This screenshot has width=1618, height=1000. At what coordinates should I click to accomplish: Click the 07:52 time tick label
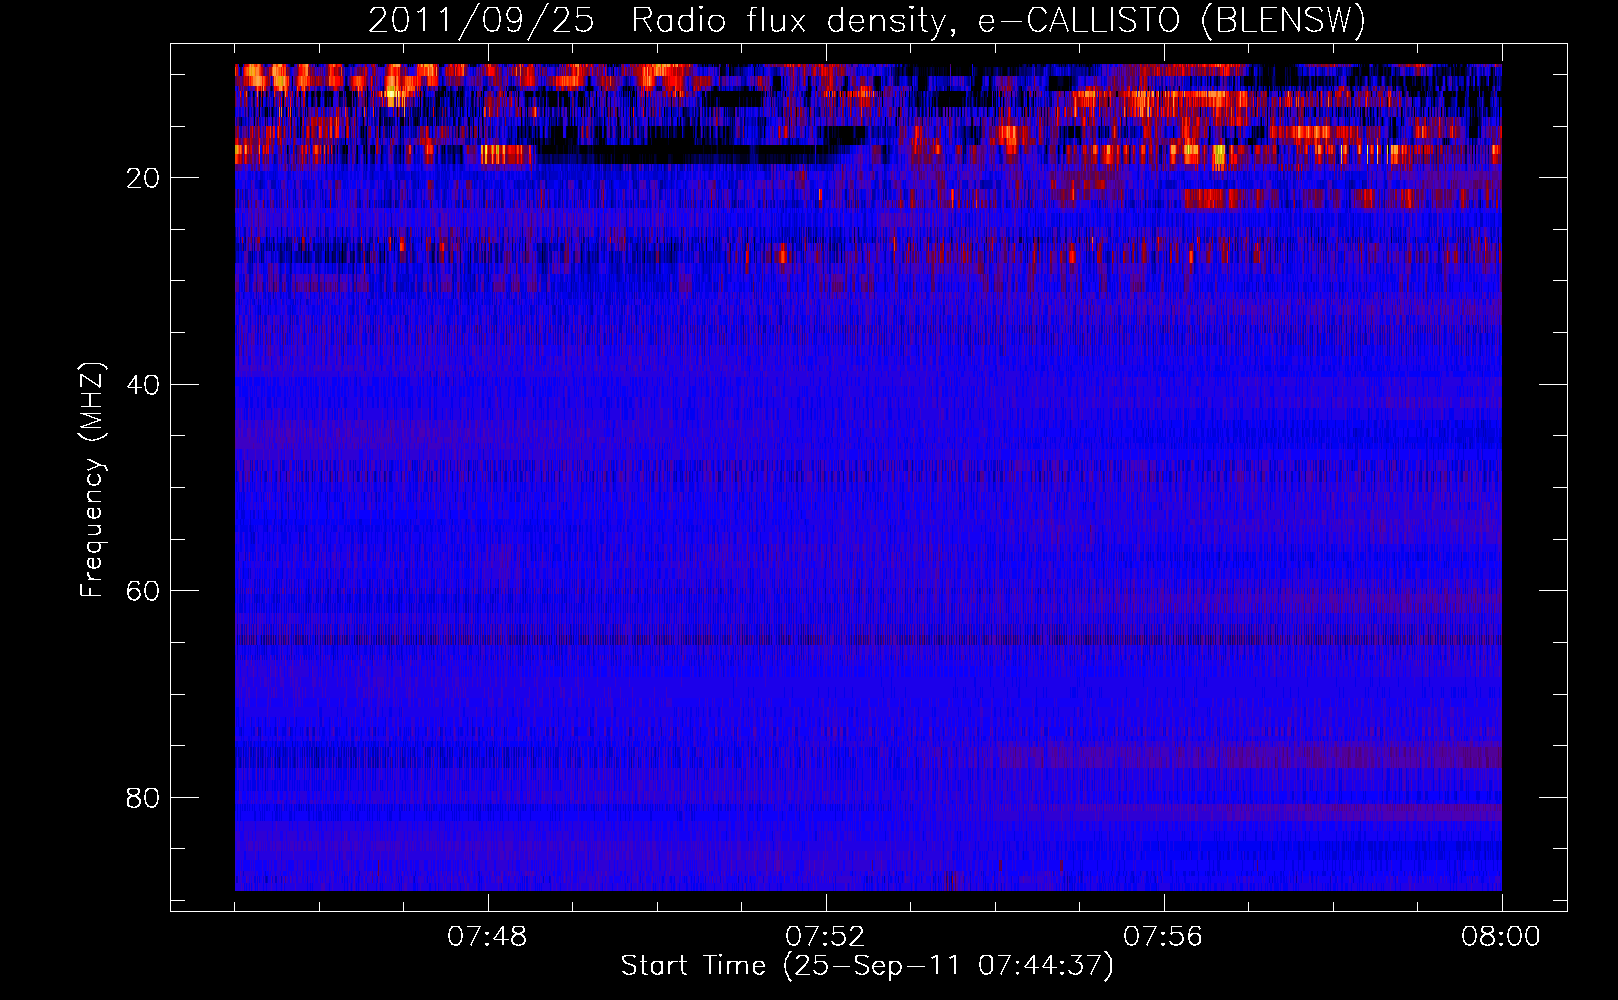tap(825, 937)
